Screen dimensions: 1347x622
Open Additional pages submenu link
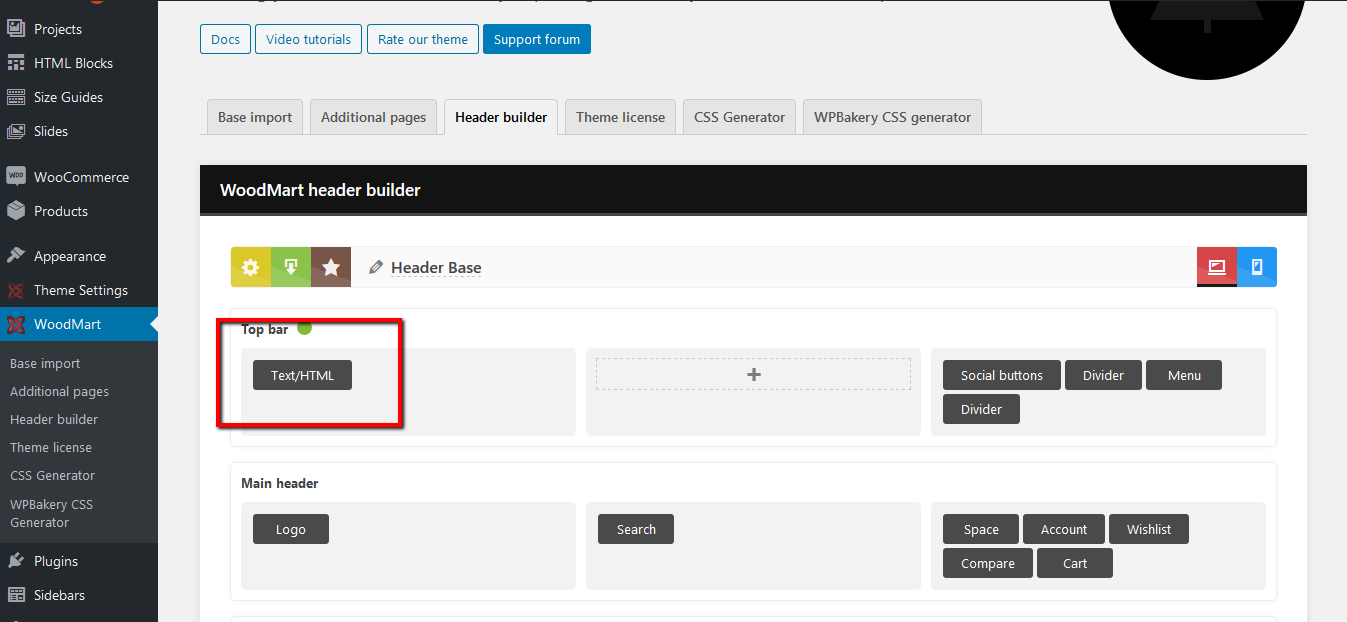pyautogui.click(x=59, y=391)
